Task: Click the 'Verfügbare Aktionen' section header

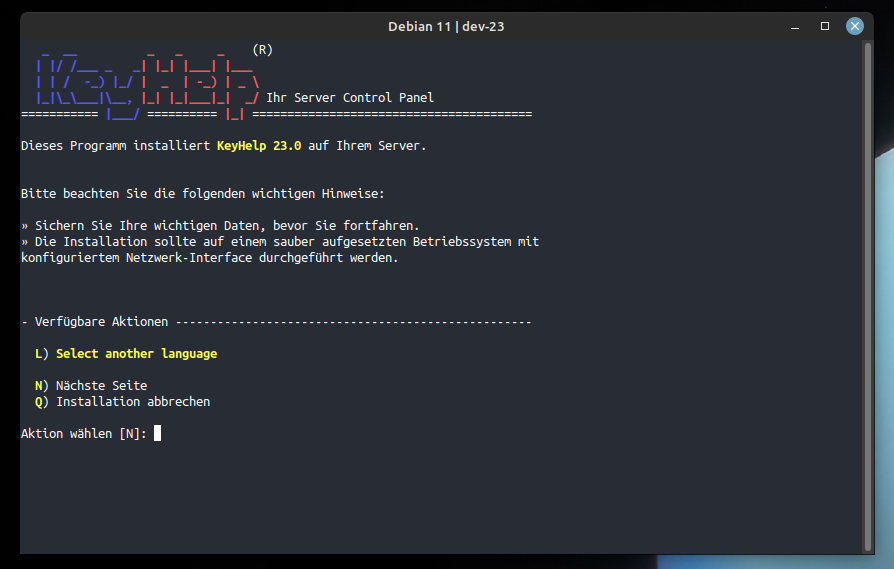Action: tap(101, 322)
